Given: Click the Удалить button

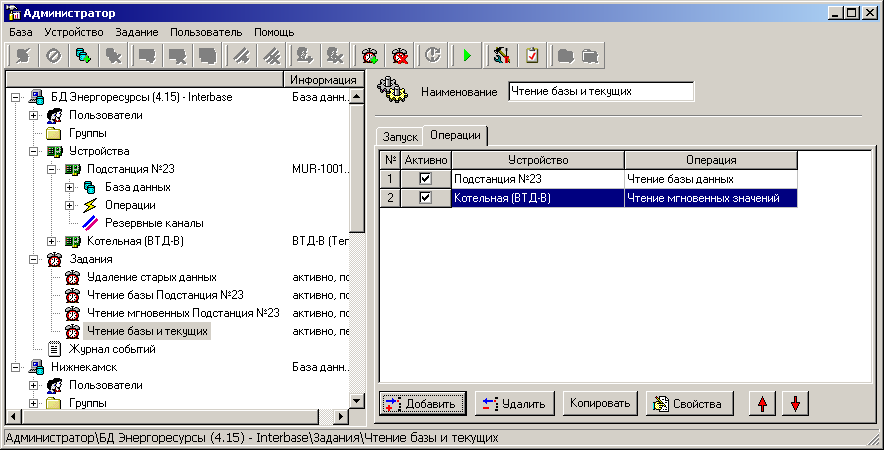Looking at the screenshot, I should coord(514,403).
